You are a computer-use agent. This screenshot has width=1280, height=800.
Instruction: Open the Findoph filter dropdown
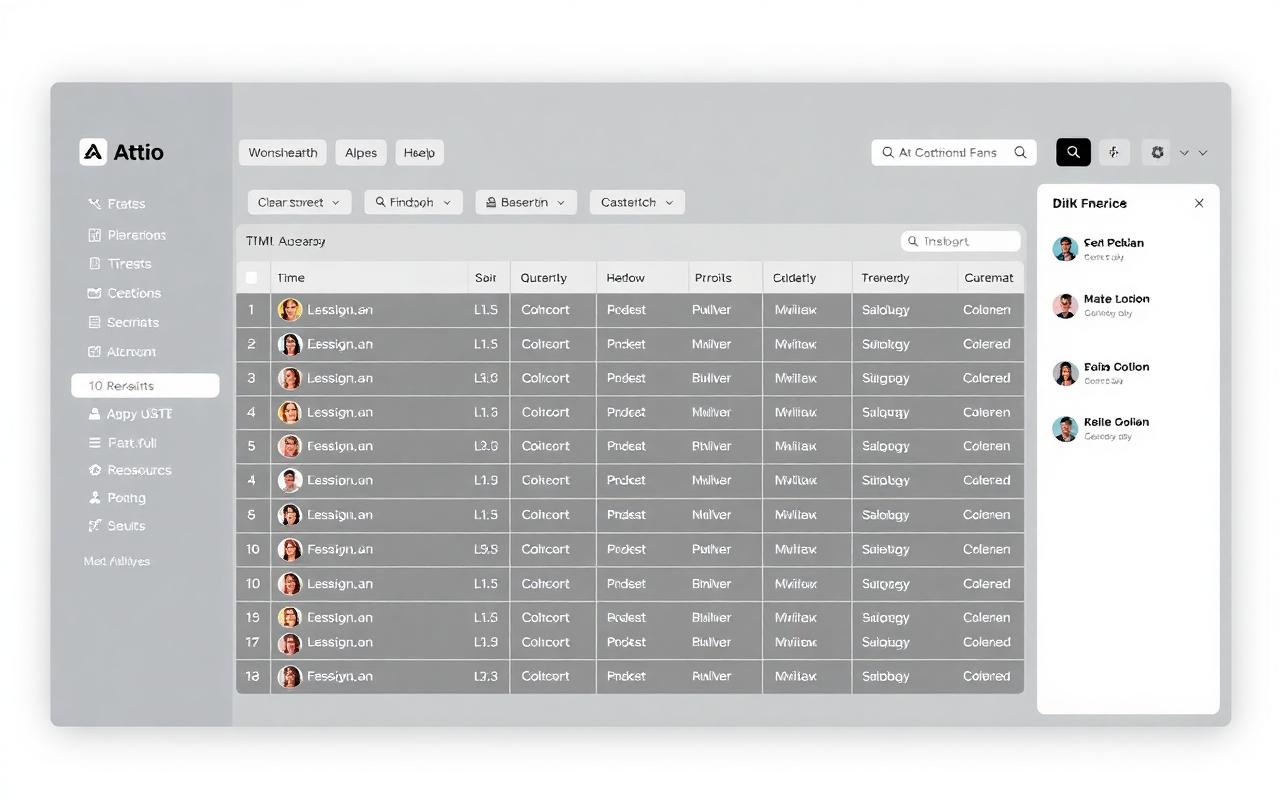pyautogui.click(x=413, y=202)
